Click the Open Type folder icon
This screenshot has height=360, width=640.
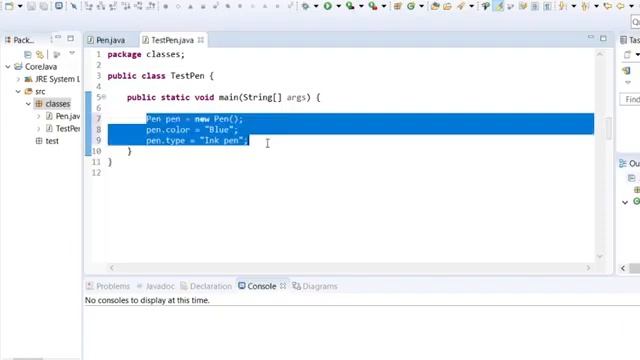pyautogui.click(x=435, y=6)
